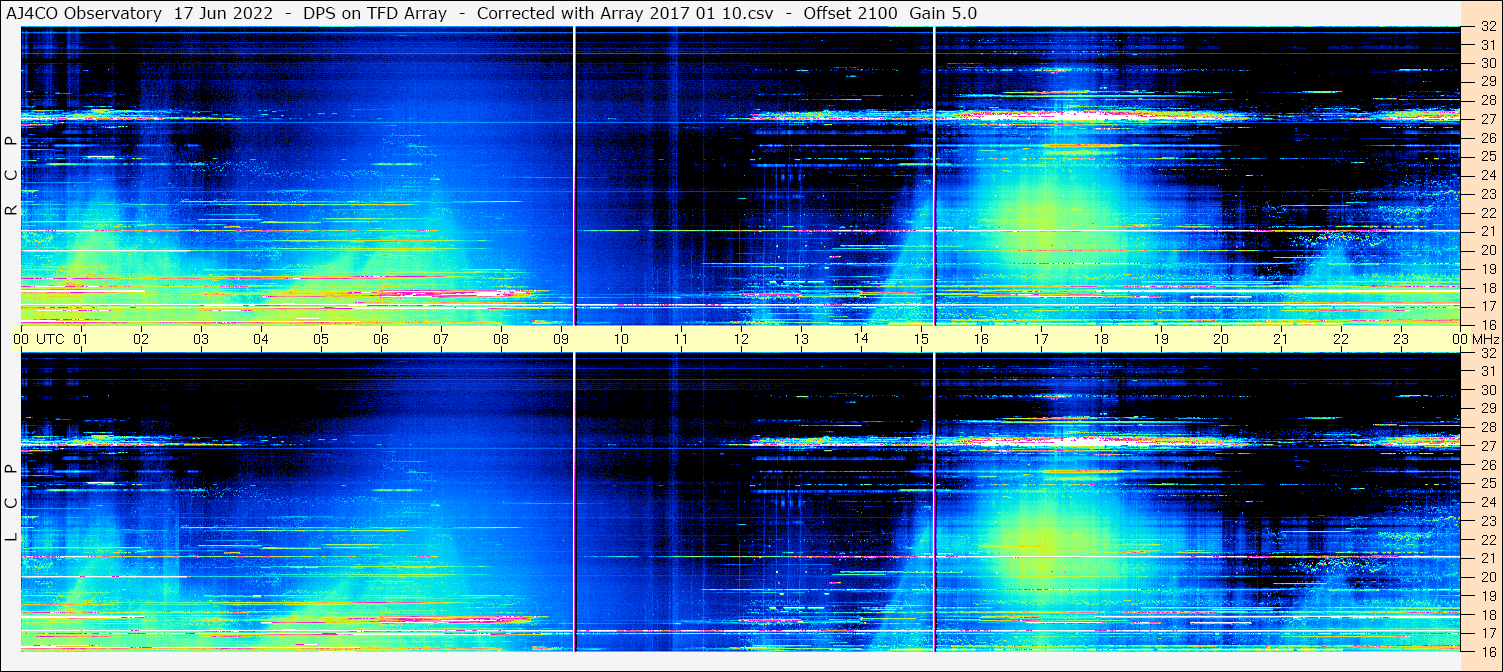Click the 23 MHz label of LCP panel
This screenshot has height=672, width=1503.
(x=1488, y=521)
